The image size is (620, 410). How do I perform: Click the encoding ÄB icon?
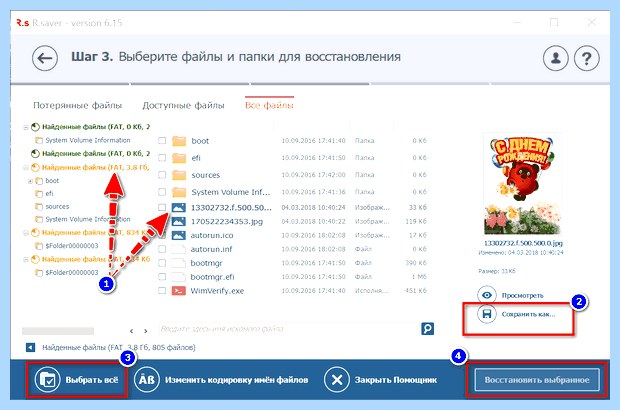pyautogui.click(x=147, y=380)
